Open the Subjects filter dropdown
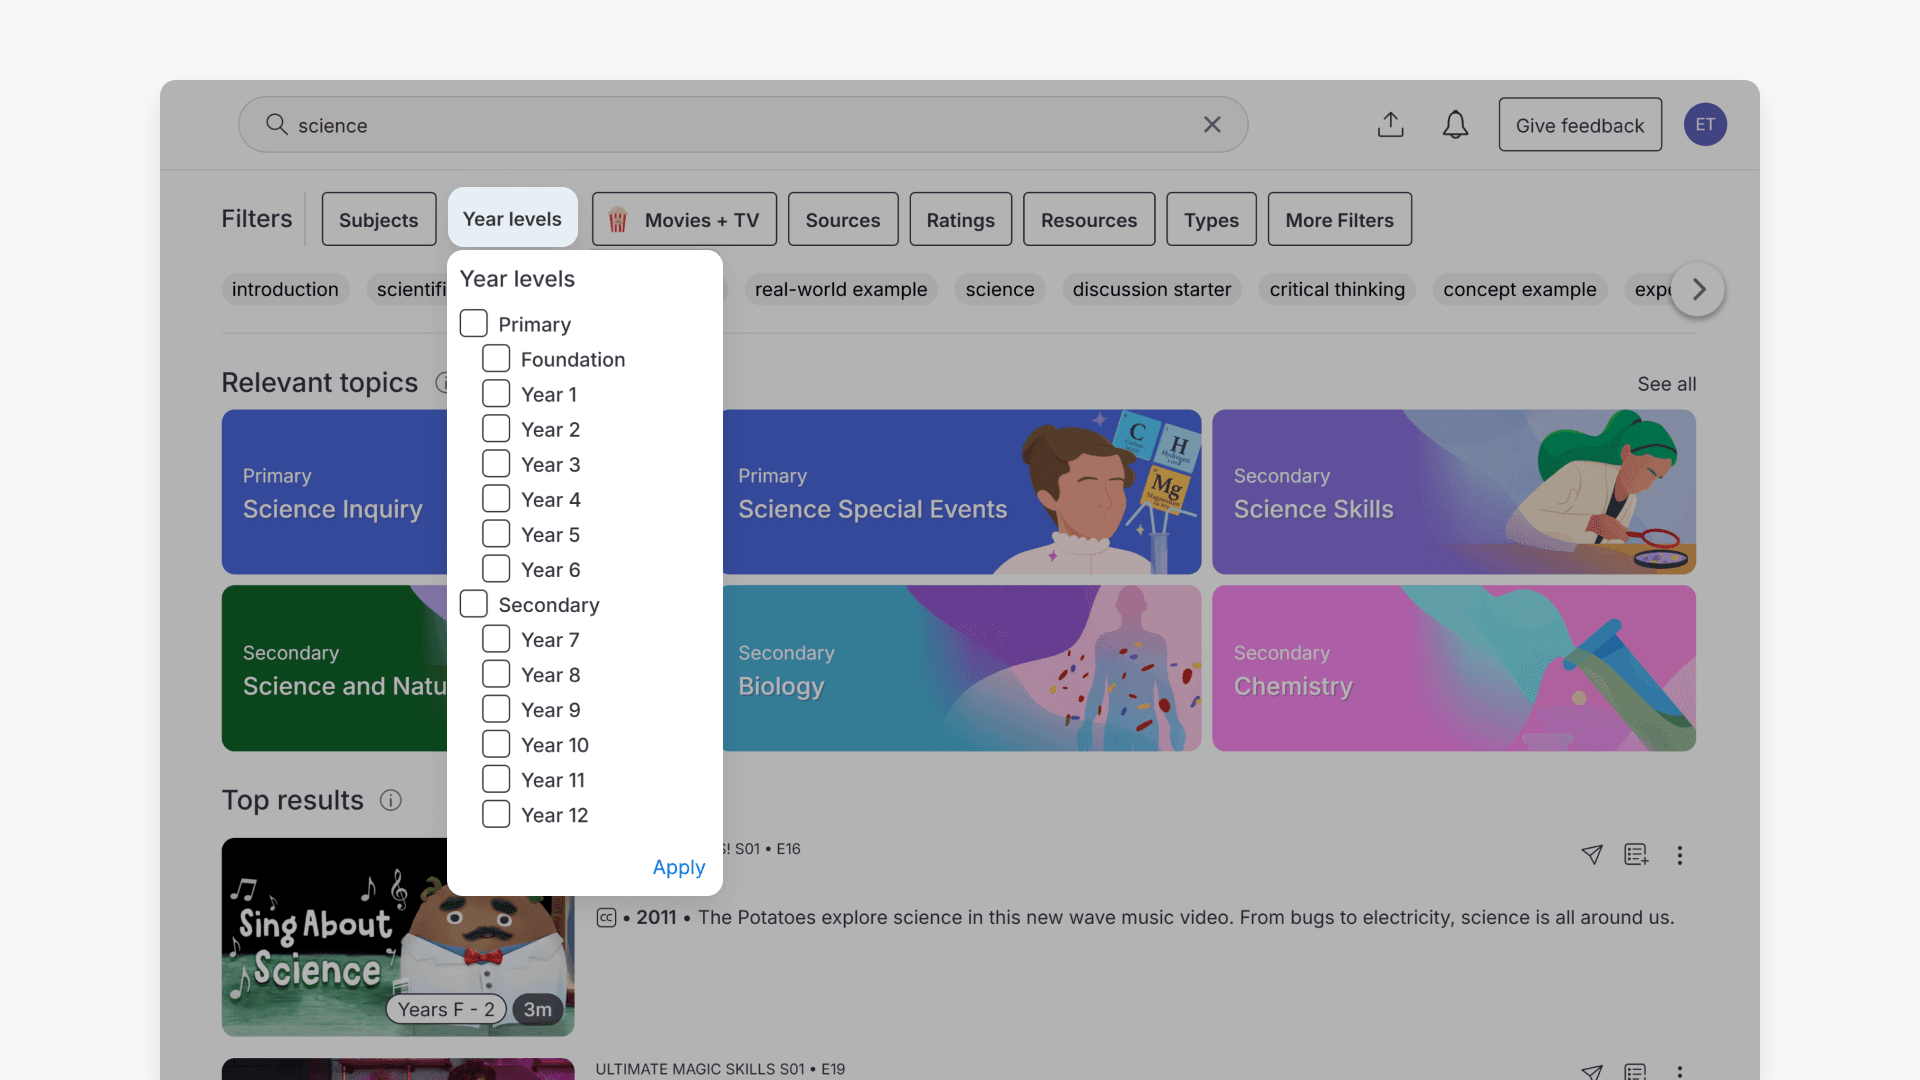Screen dimensions: 1920x1080 [378, 220]
